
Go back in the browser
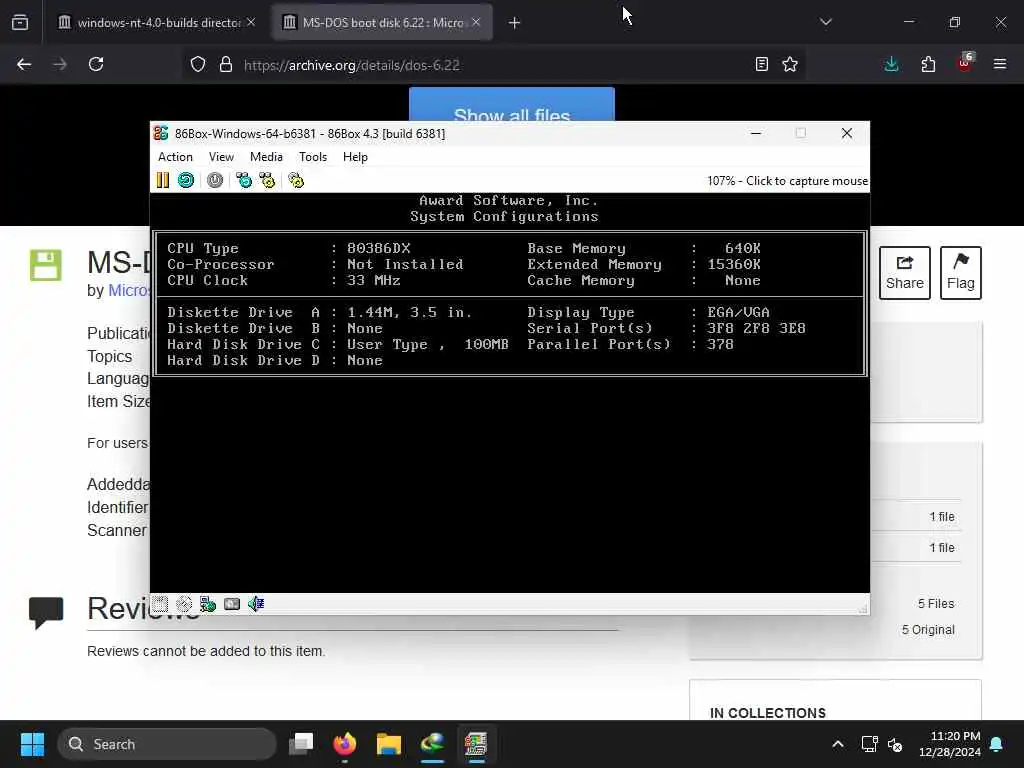tap(24, 64)
